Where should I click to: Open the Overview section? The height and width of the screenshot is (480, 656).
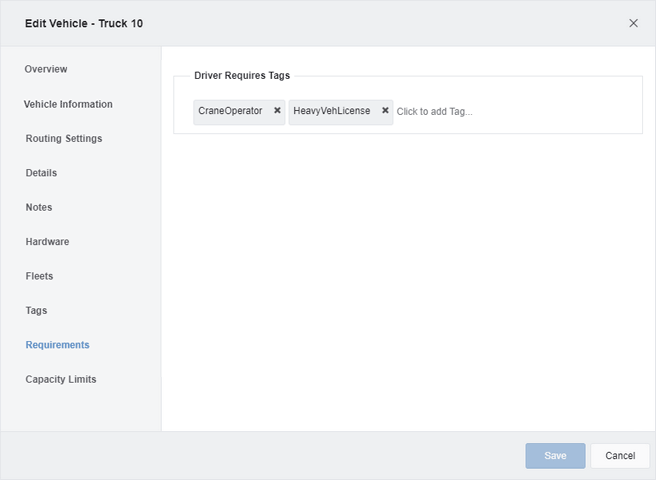click(46, 69)
